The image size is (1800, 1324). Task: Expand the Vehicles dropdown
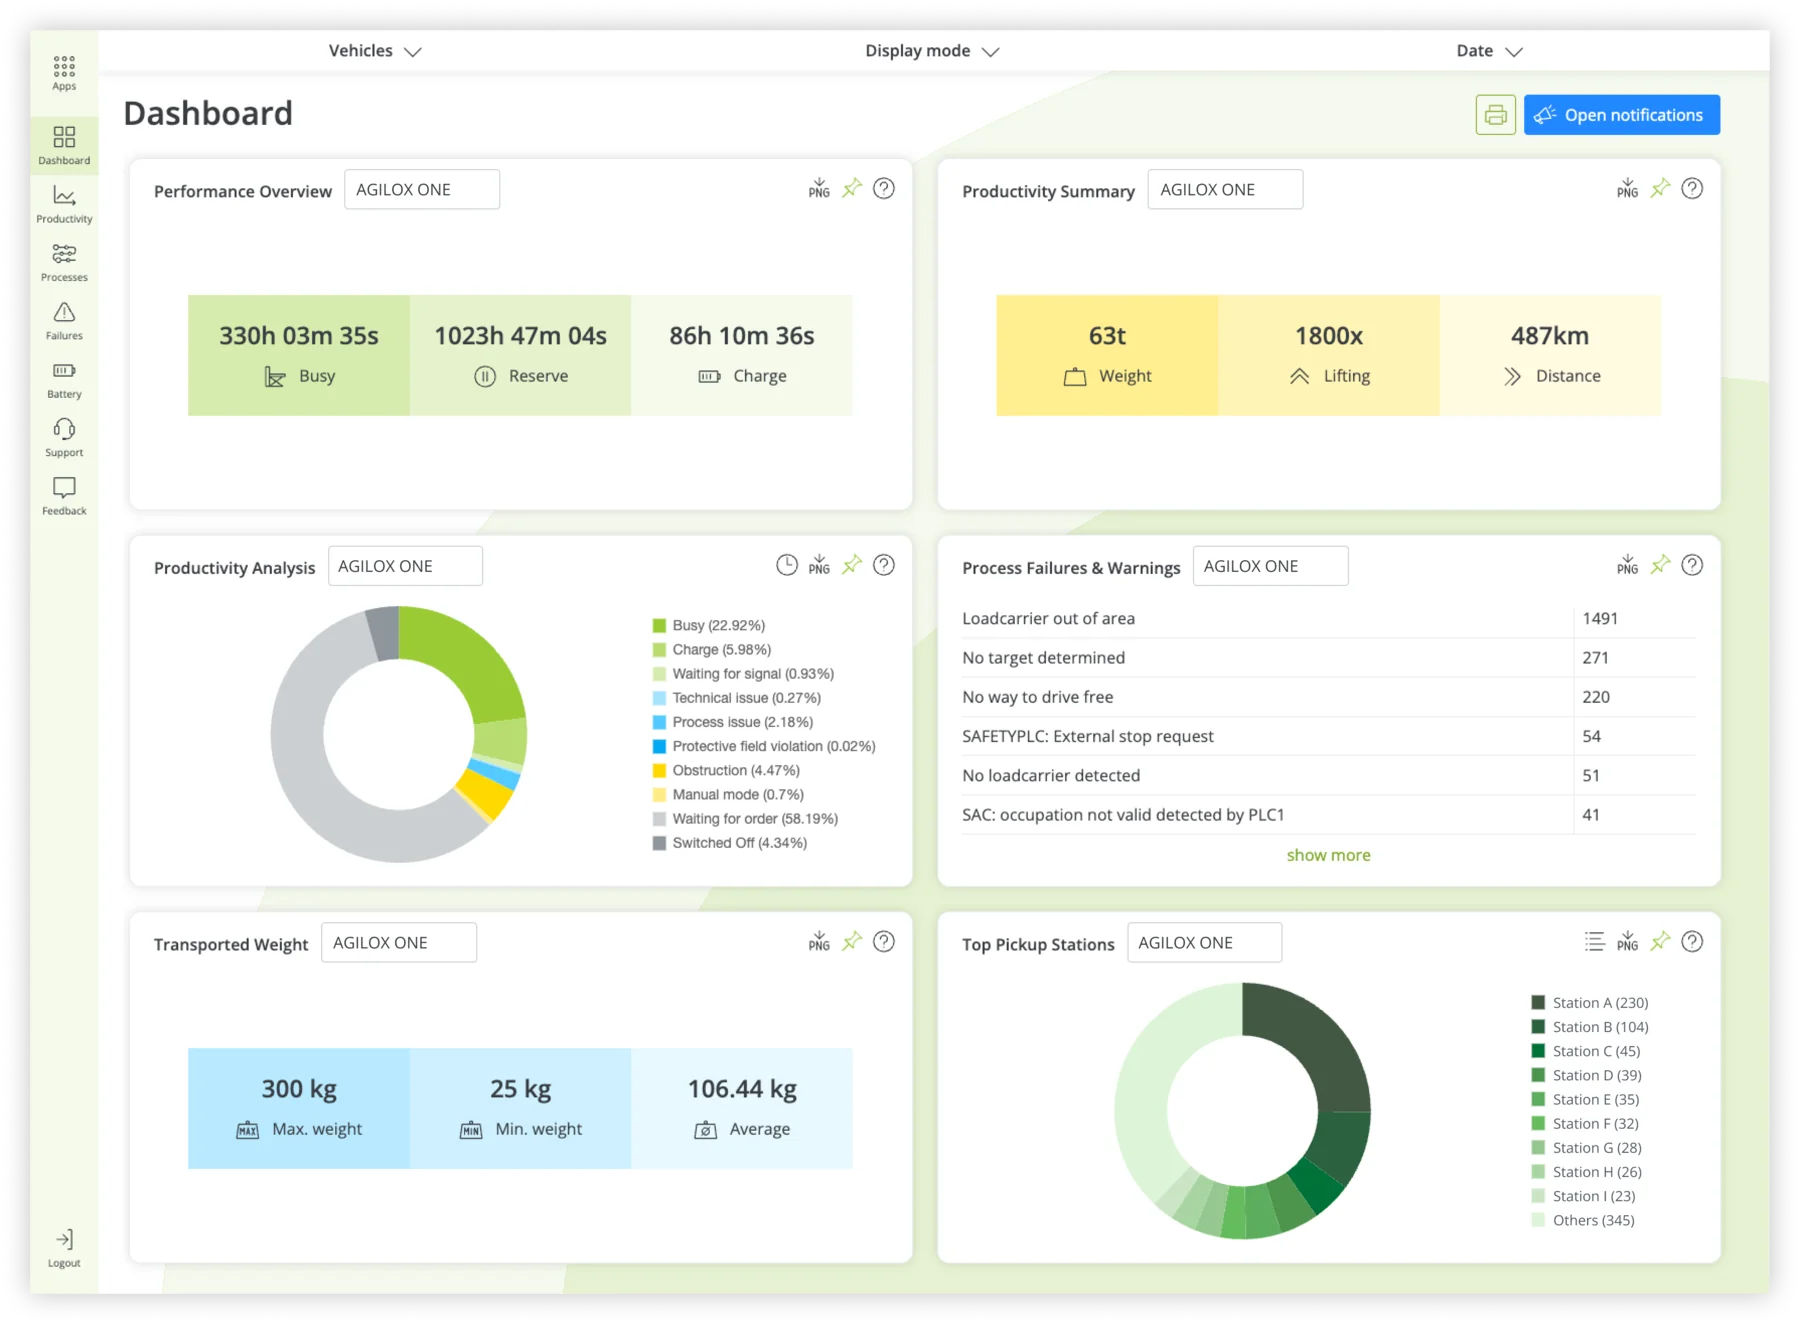(x=375, y=51)
